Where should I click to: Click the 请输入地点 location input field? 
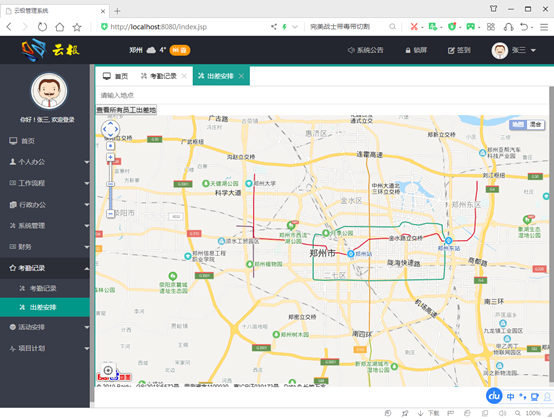click(x=322, y=95)
